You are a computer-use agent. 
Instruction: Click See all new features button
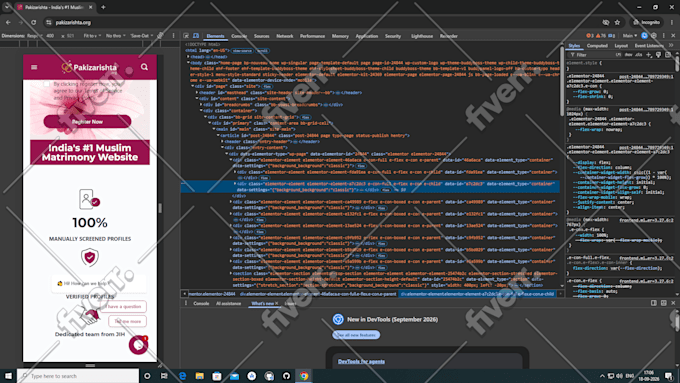[356, 335]
